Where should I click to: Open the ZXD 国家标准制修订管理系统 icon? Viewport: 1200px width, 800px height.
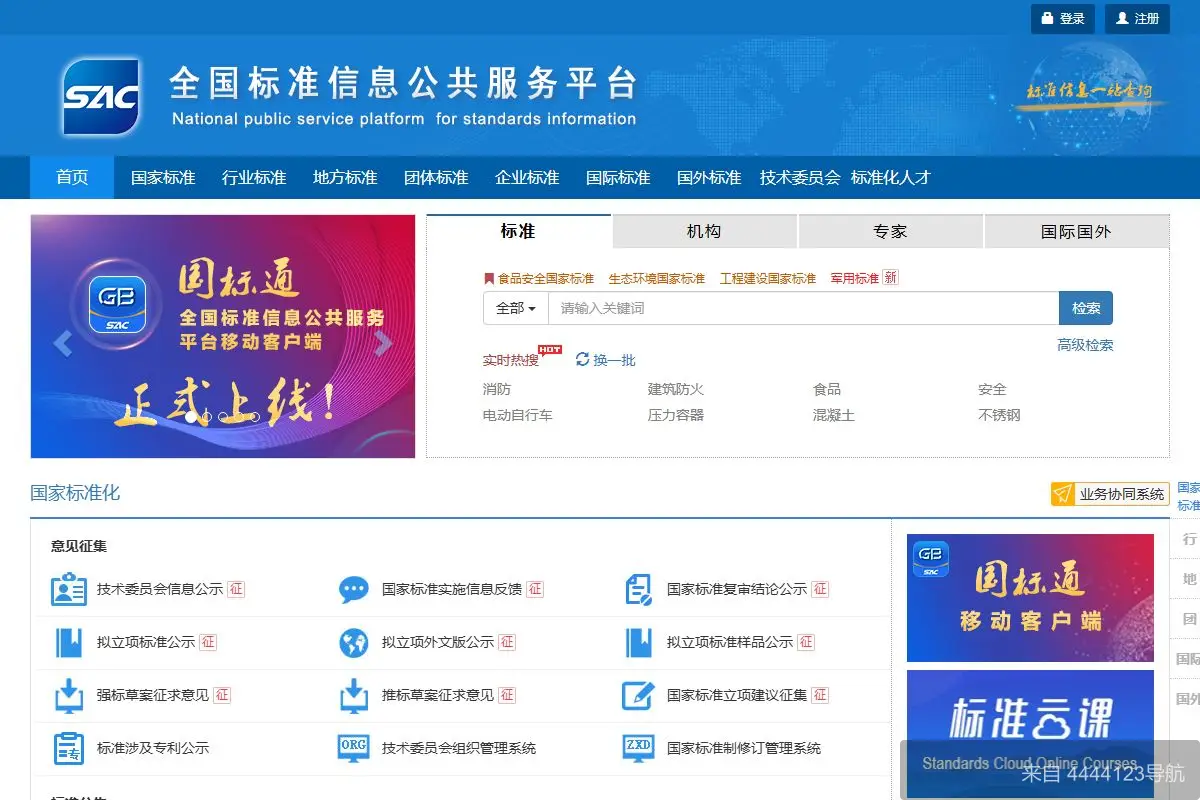(x=637, y=747)
